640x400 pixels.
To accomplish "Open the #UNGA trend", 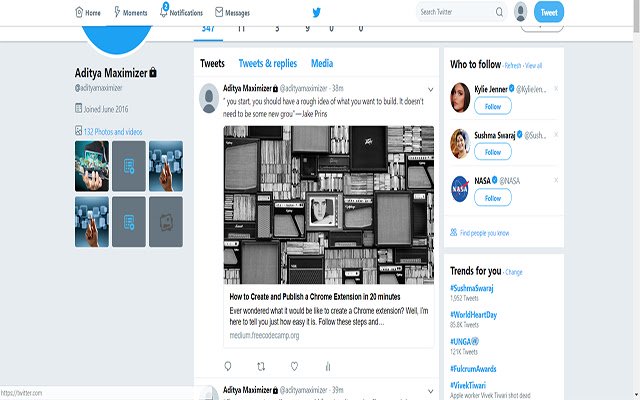I will tap(464, 341).
